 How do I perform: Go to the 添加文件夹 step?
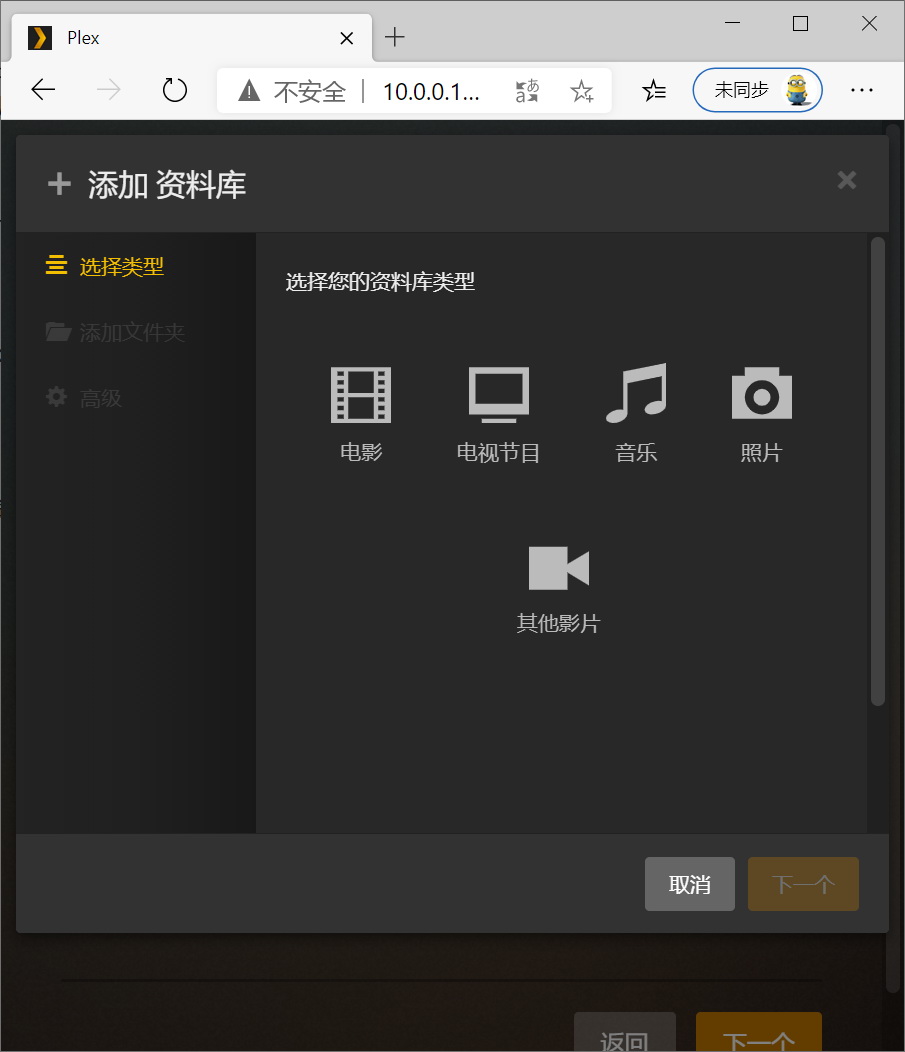[115, 332]
